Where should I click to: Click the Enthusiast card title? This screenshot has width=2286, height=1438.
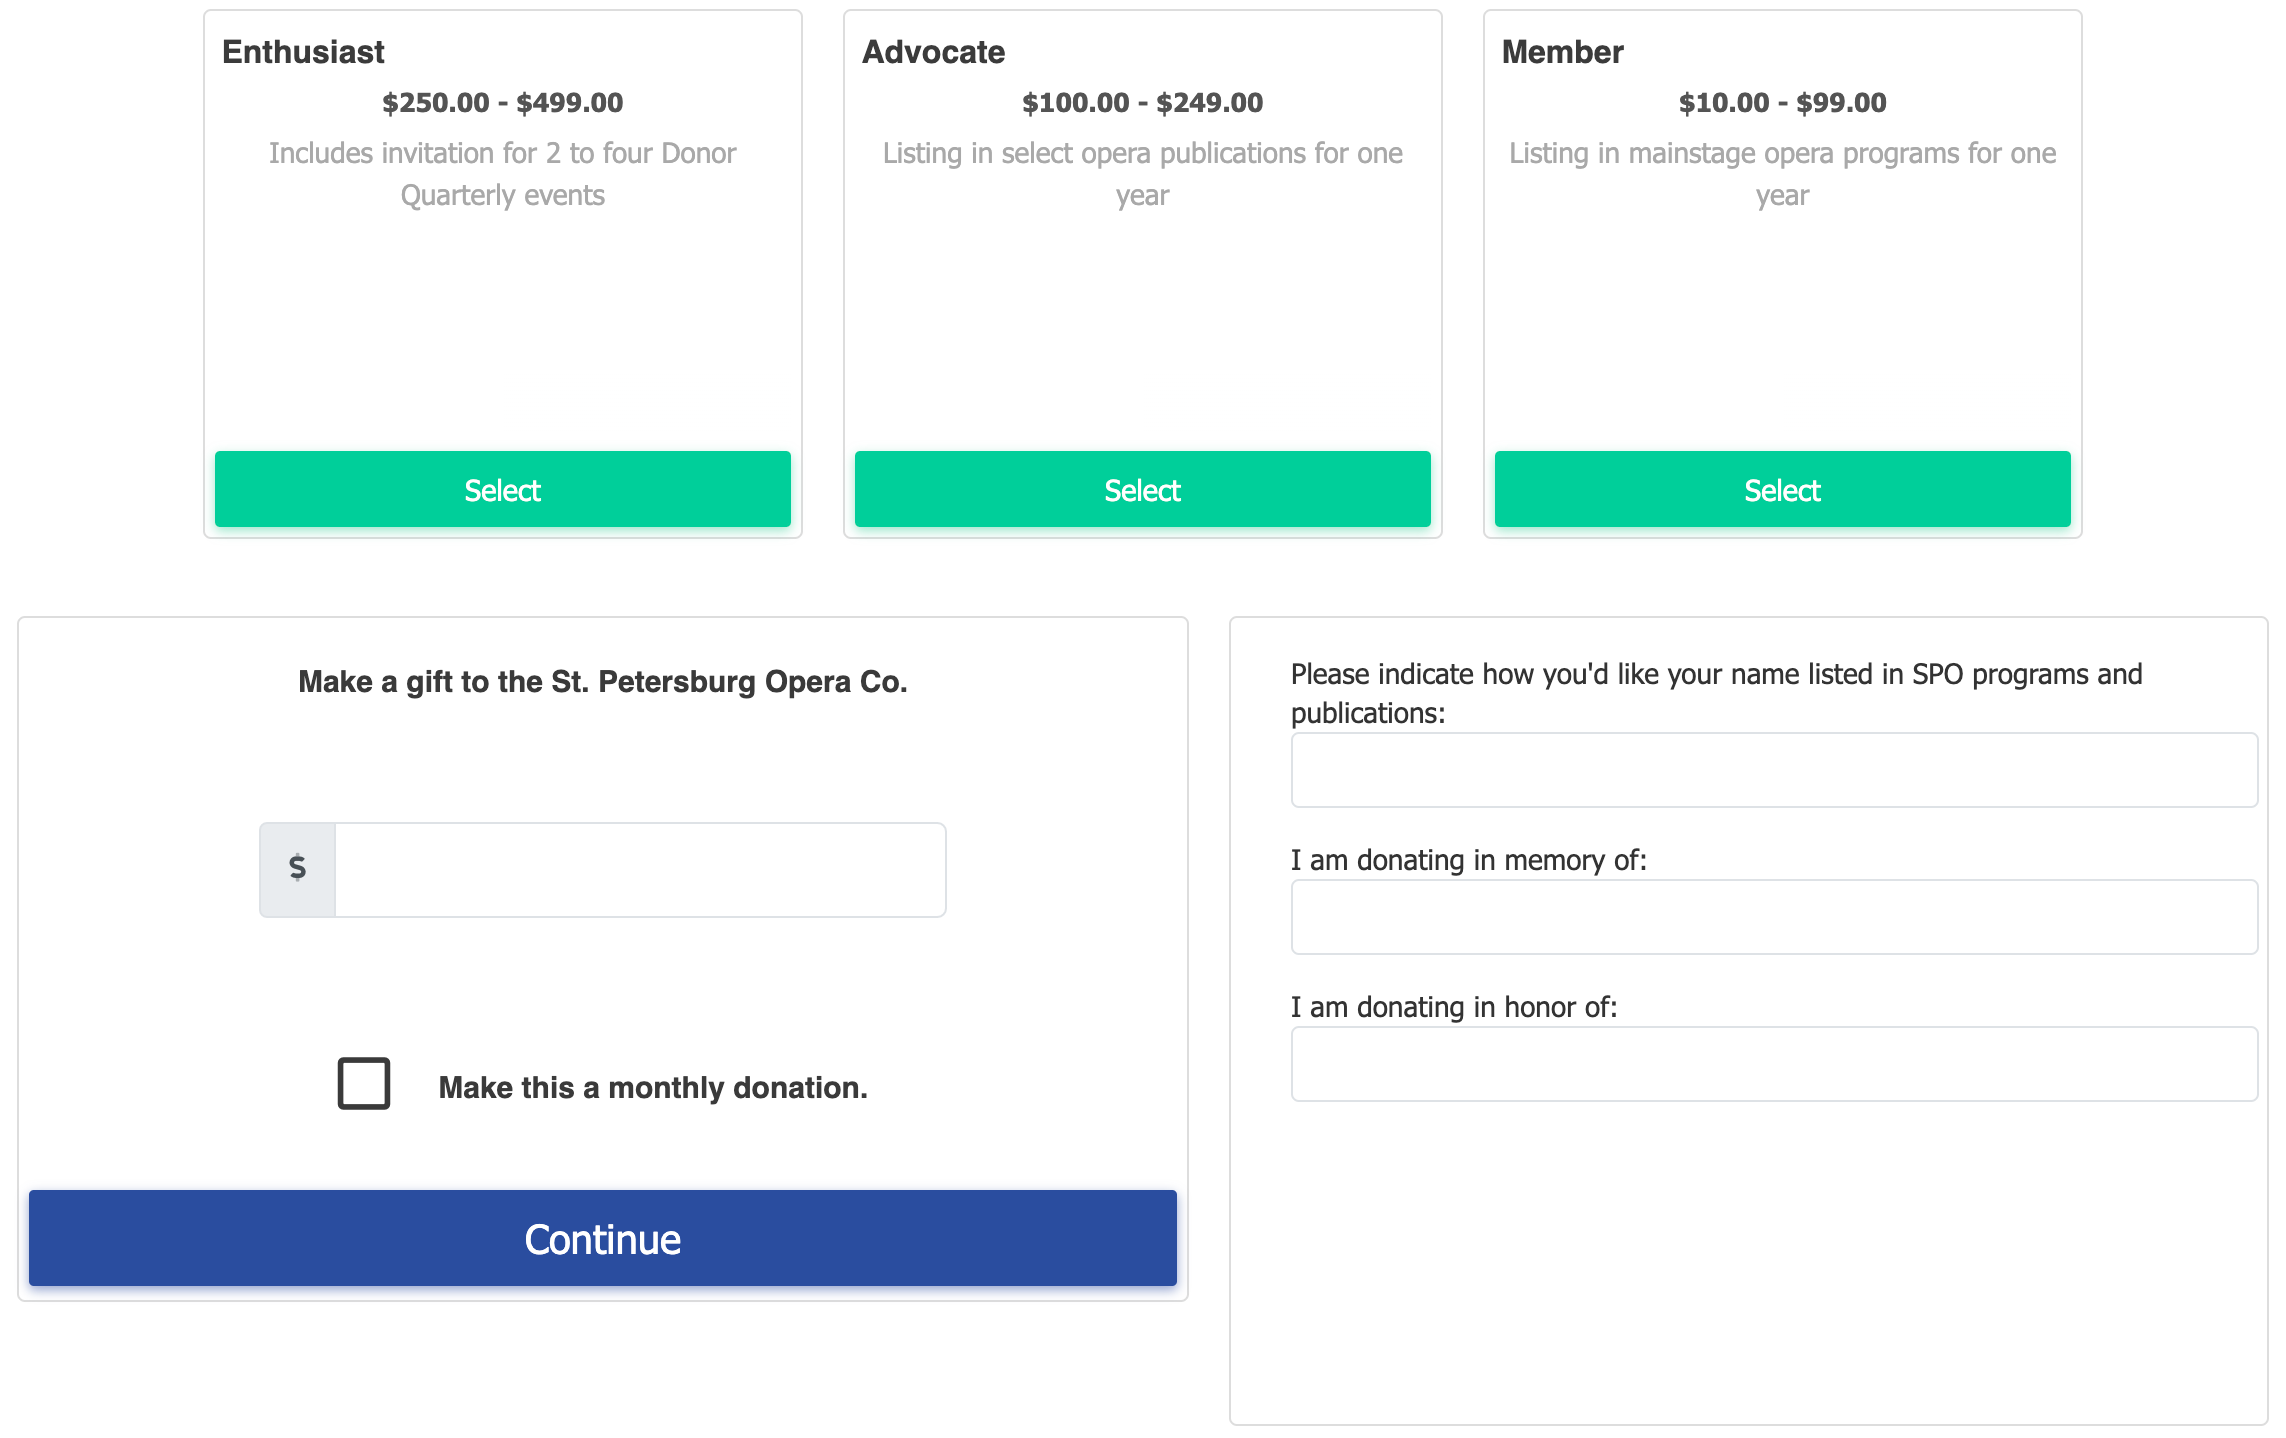(303, 52)
